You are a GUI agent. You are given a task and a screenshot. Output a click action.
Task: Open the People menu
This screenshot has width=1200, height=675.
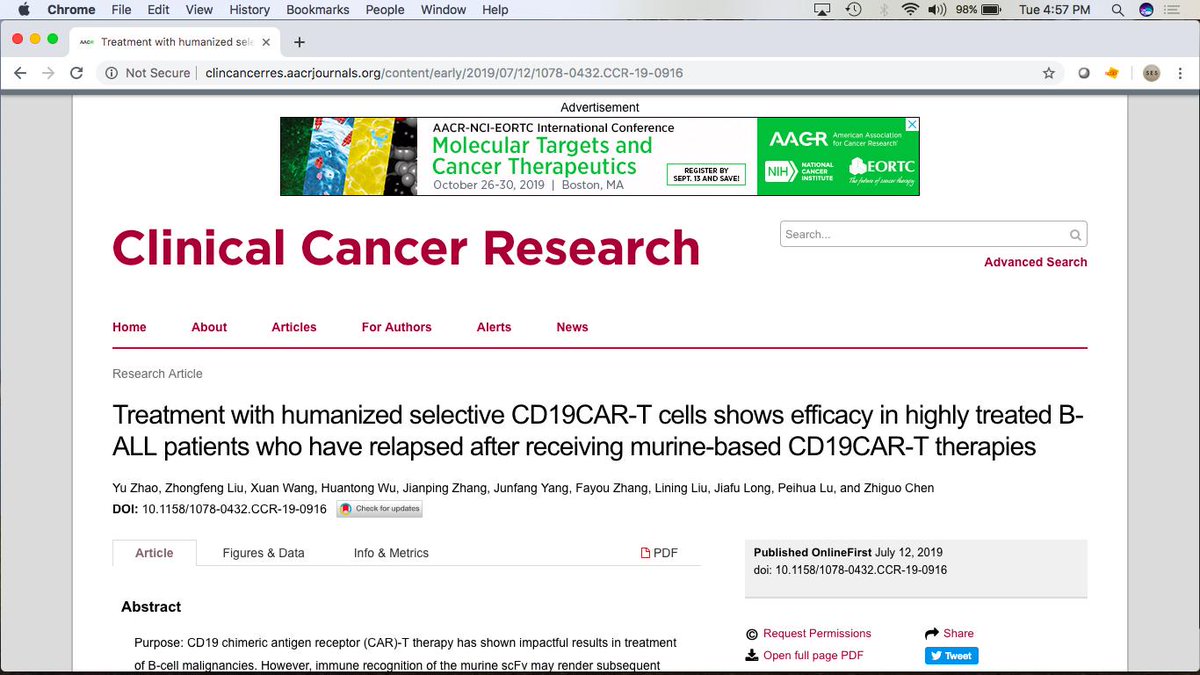click(385, 9)
